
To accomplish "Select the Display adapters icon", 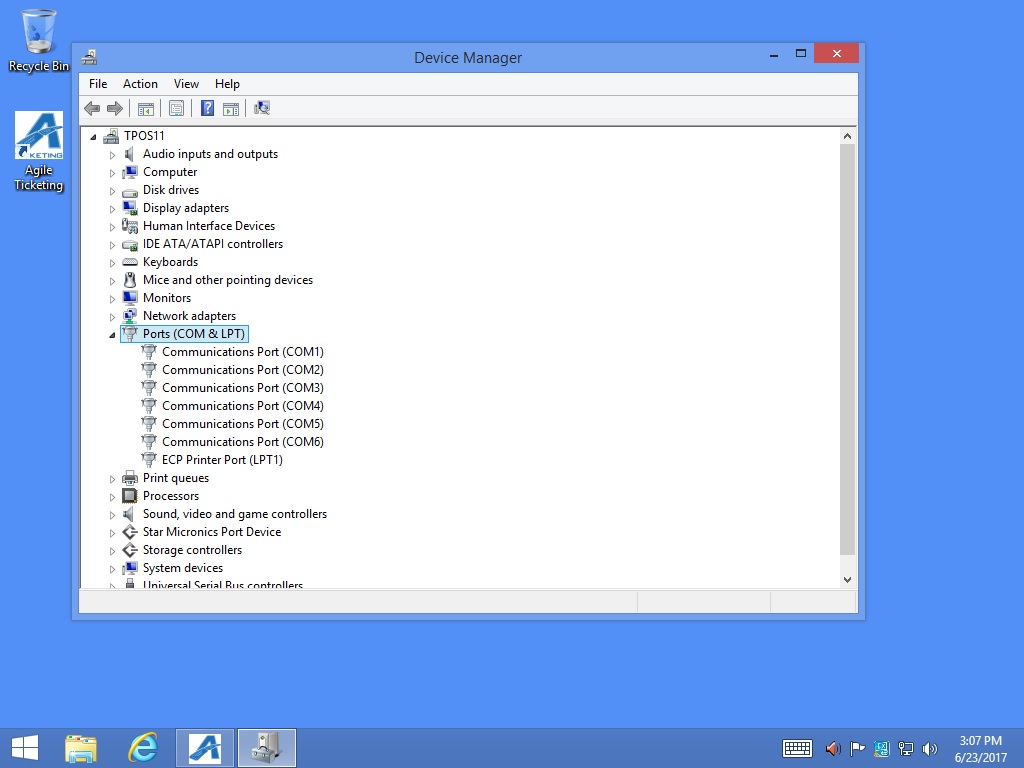I will [x=130, y=208].
